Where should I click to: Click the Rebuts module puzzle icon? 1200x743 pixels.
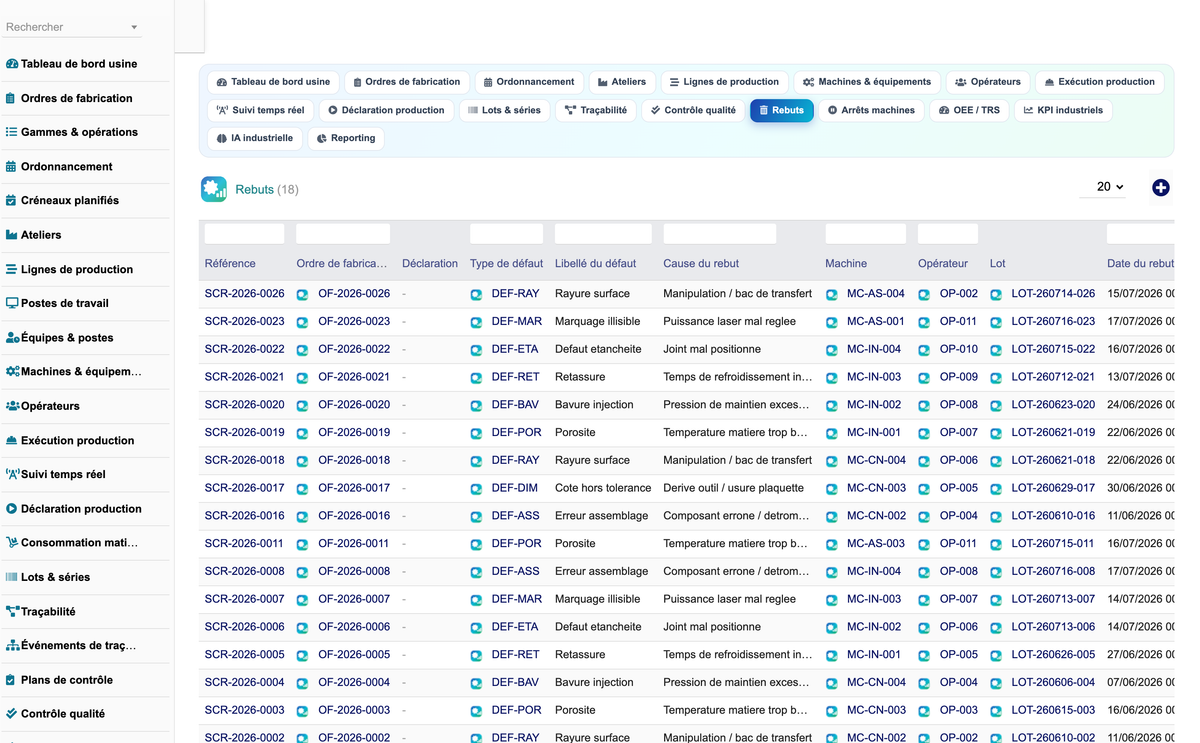[x=214, y=189]
